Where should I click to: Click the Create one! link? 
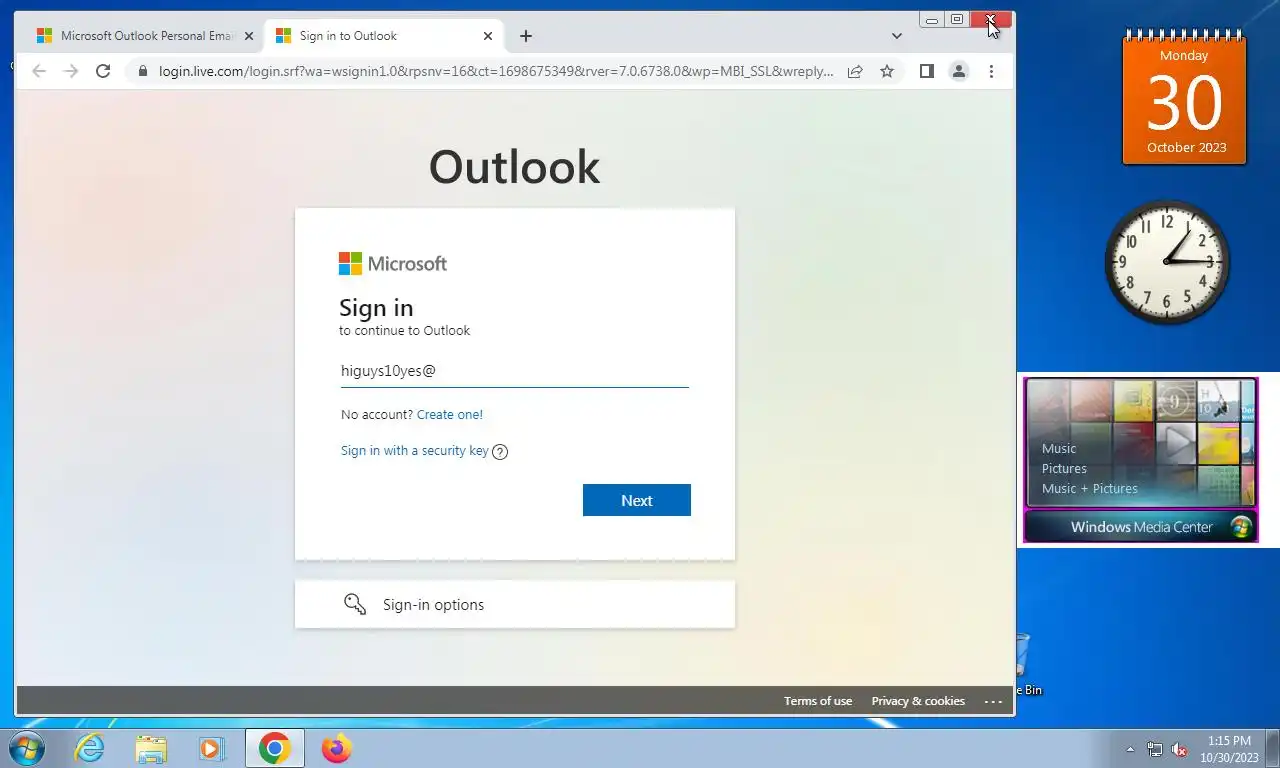pyautogui.click(x=450, y=414)
